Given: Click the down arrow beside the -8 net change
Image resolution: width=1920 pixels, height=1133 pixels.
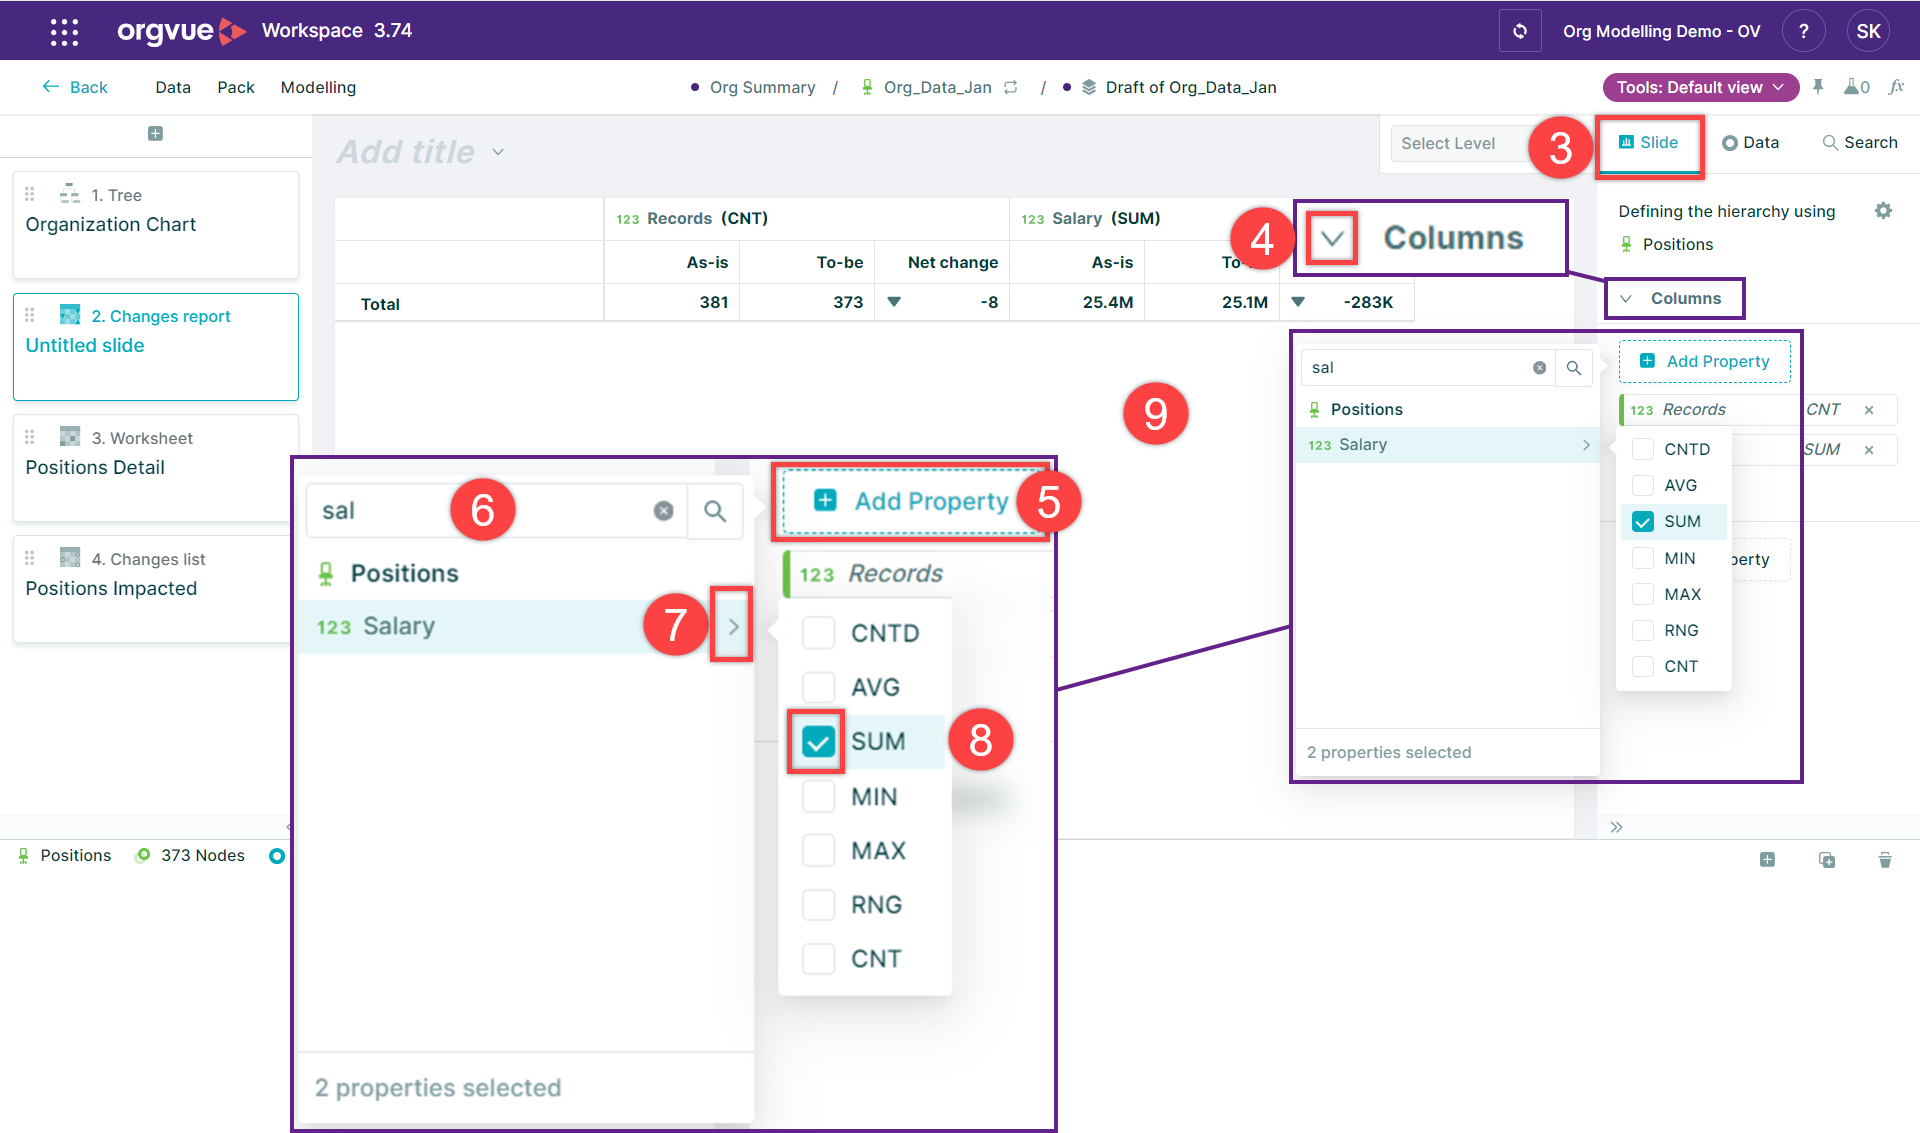Looking at the screenshot, I should [x=894, y=302].
